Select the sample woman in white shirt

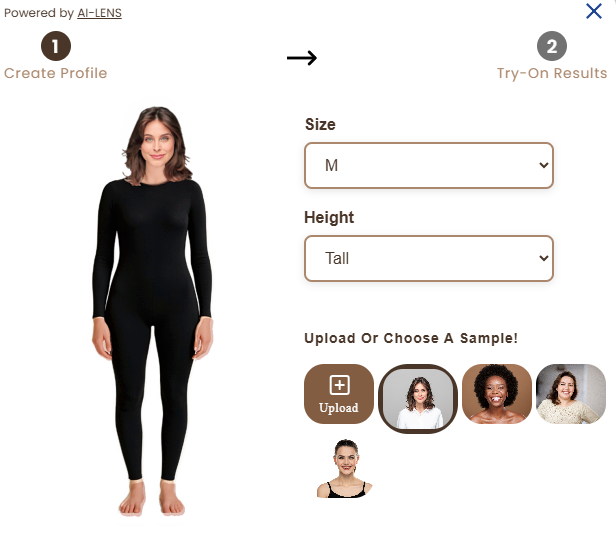click(x=418, y=398)
